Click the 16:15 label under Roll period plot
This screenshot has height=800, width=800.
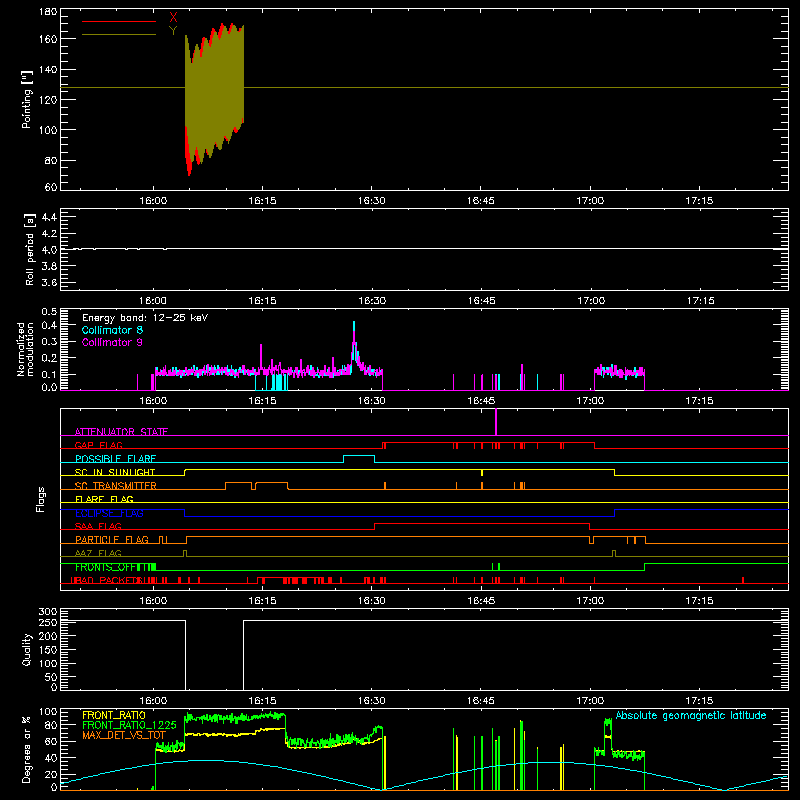pos(262,301)
